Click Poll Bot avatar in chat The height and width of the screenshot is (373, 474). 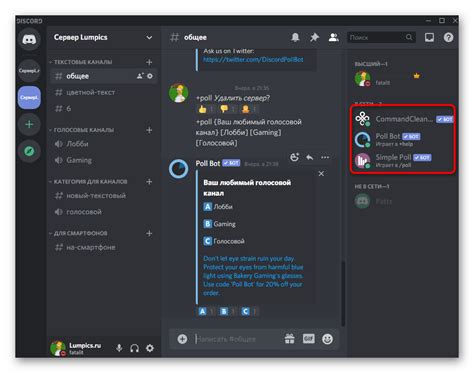(179, 169)
